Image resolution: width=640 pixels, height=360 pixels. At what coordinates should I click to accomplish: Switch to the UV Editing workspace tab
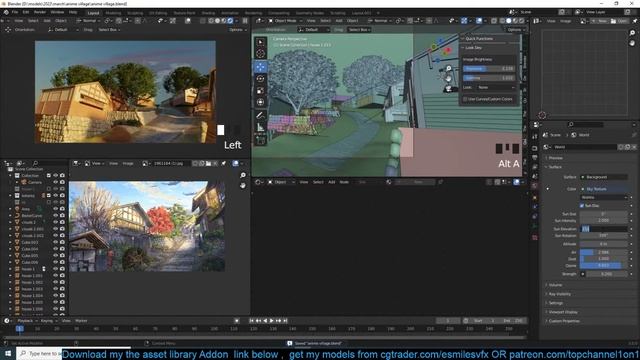click(158, 13)
